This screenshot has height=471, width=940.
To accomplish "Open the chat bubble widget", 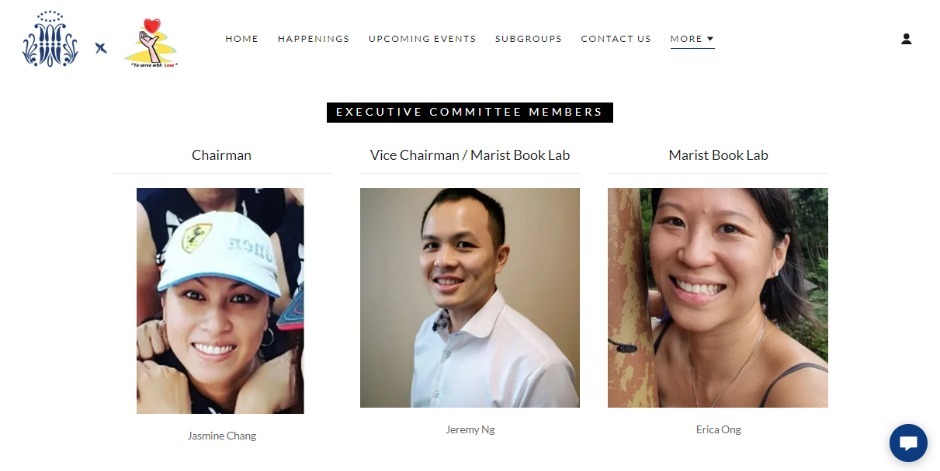I will [908, 443].
